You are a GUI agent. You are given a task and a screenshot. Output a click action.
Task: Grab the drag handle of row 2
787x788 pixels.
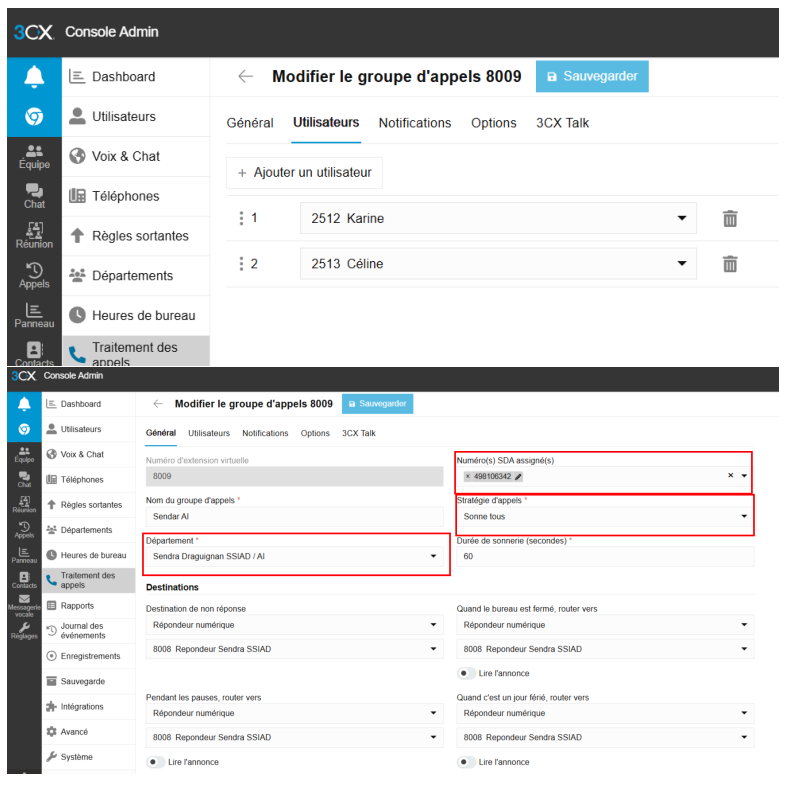click(x=241, y=264)
